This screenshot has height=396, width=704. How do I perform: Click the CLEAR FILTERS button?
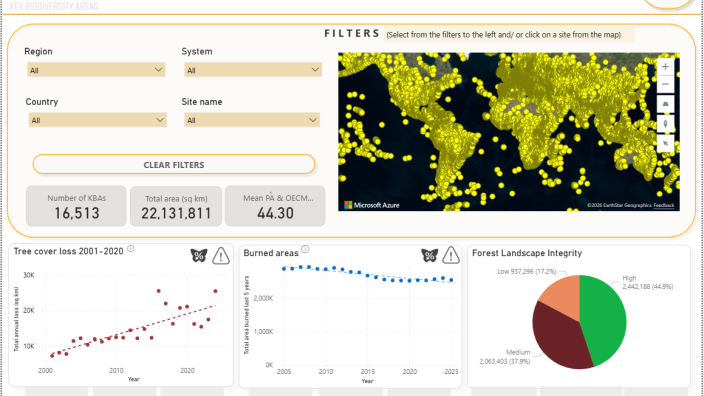click(x=174, y=165)
